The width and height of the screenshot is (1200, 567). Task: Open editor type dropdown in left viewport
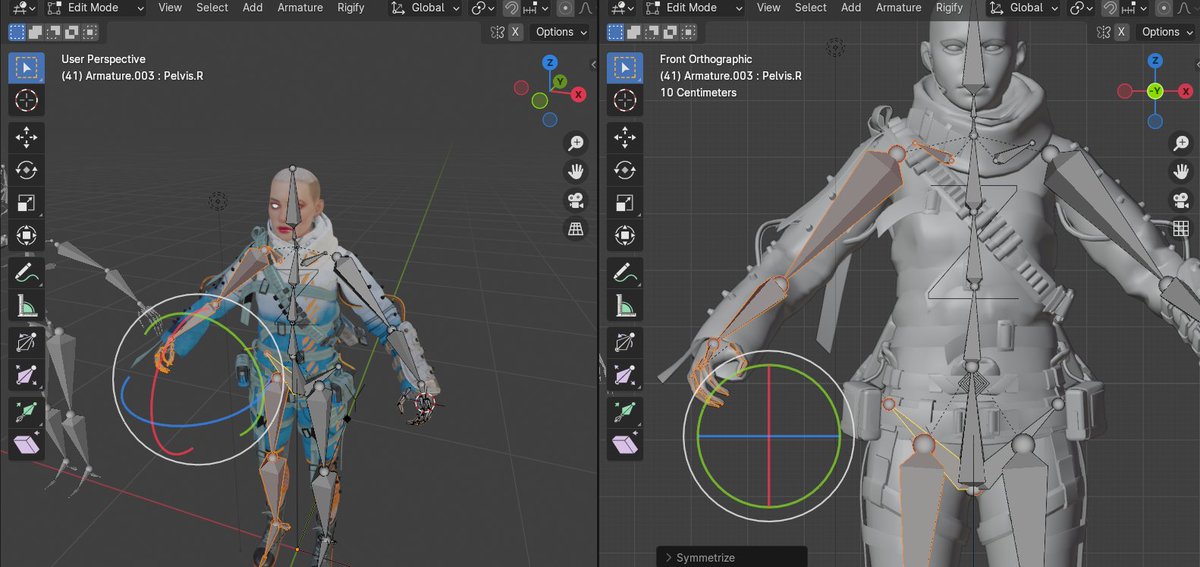click(22, 8)
